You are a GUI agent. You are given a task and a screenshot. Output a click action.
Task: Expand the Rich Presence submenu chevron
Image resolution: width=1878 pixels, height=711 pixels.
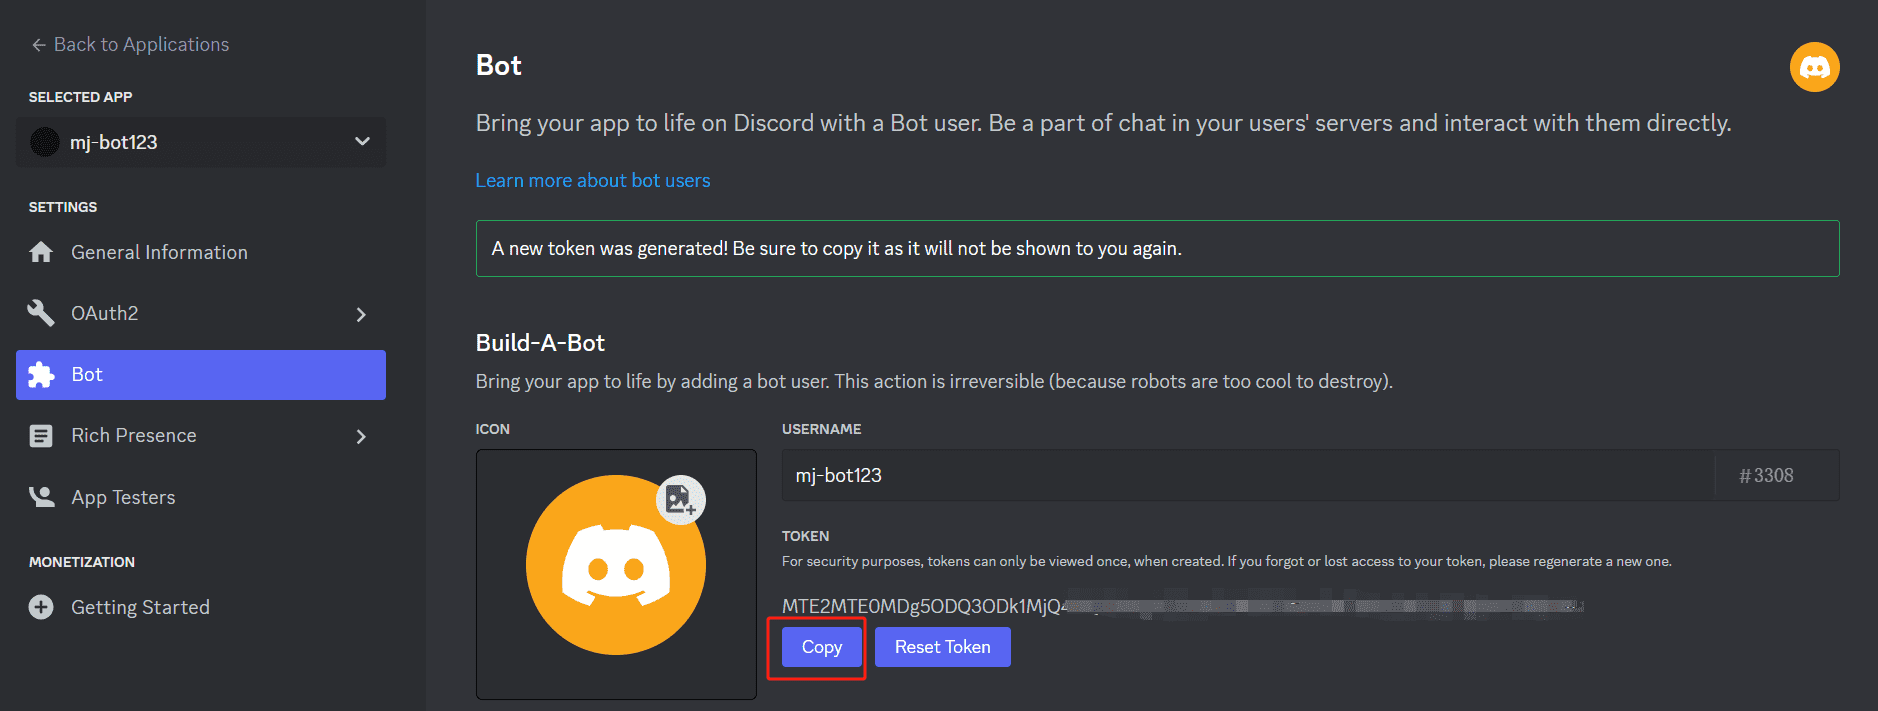[361, 436]
